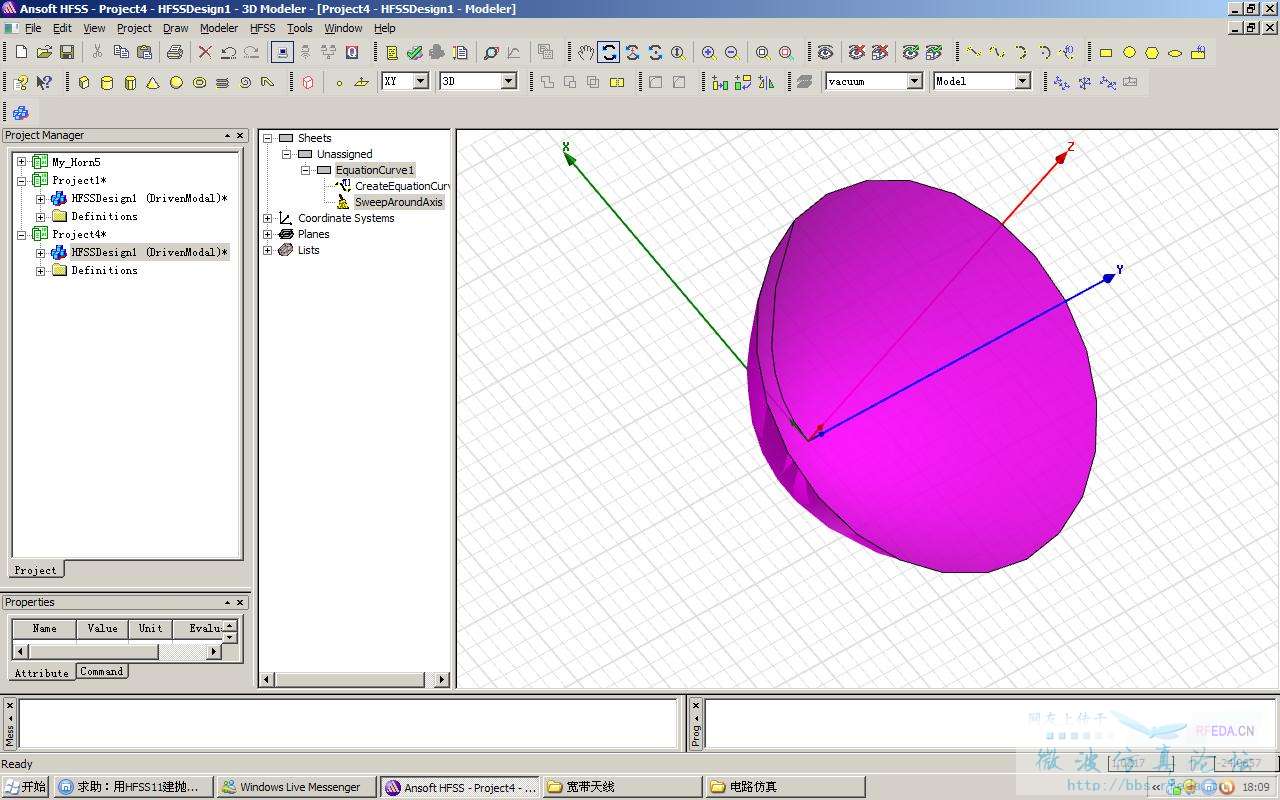The width and height of the screenshot is (1280, 800).
Task: Select EquationCurve1 in the model tree
Action: pos(374,170)
